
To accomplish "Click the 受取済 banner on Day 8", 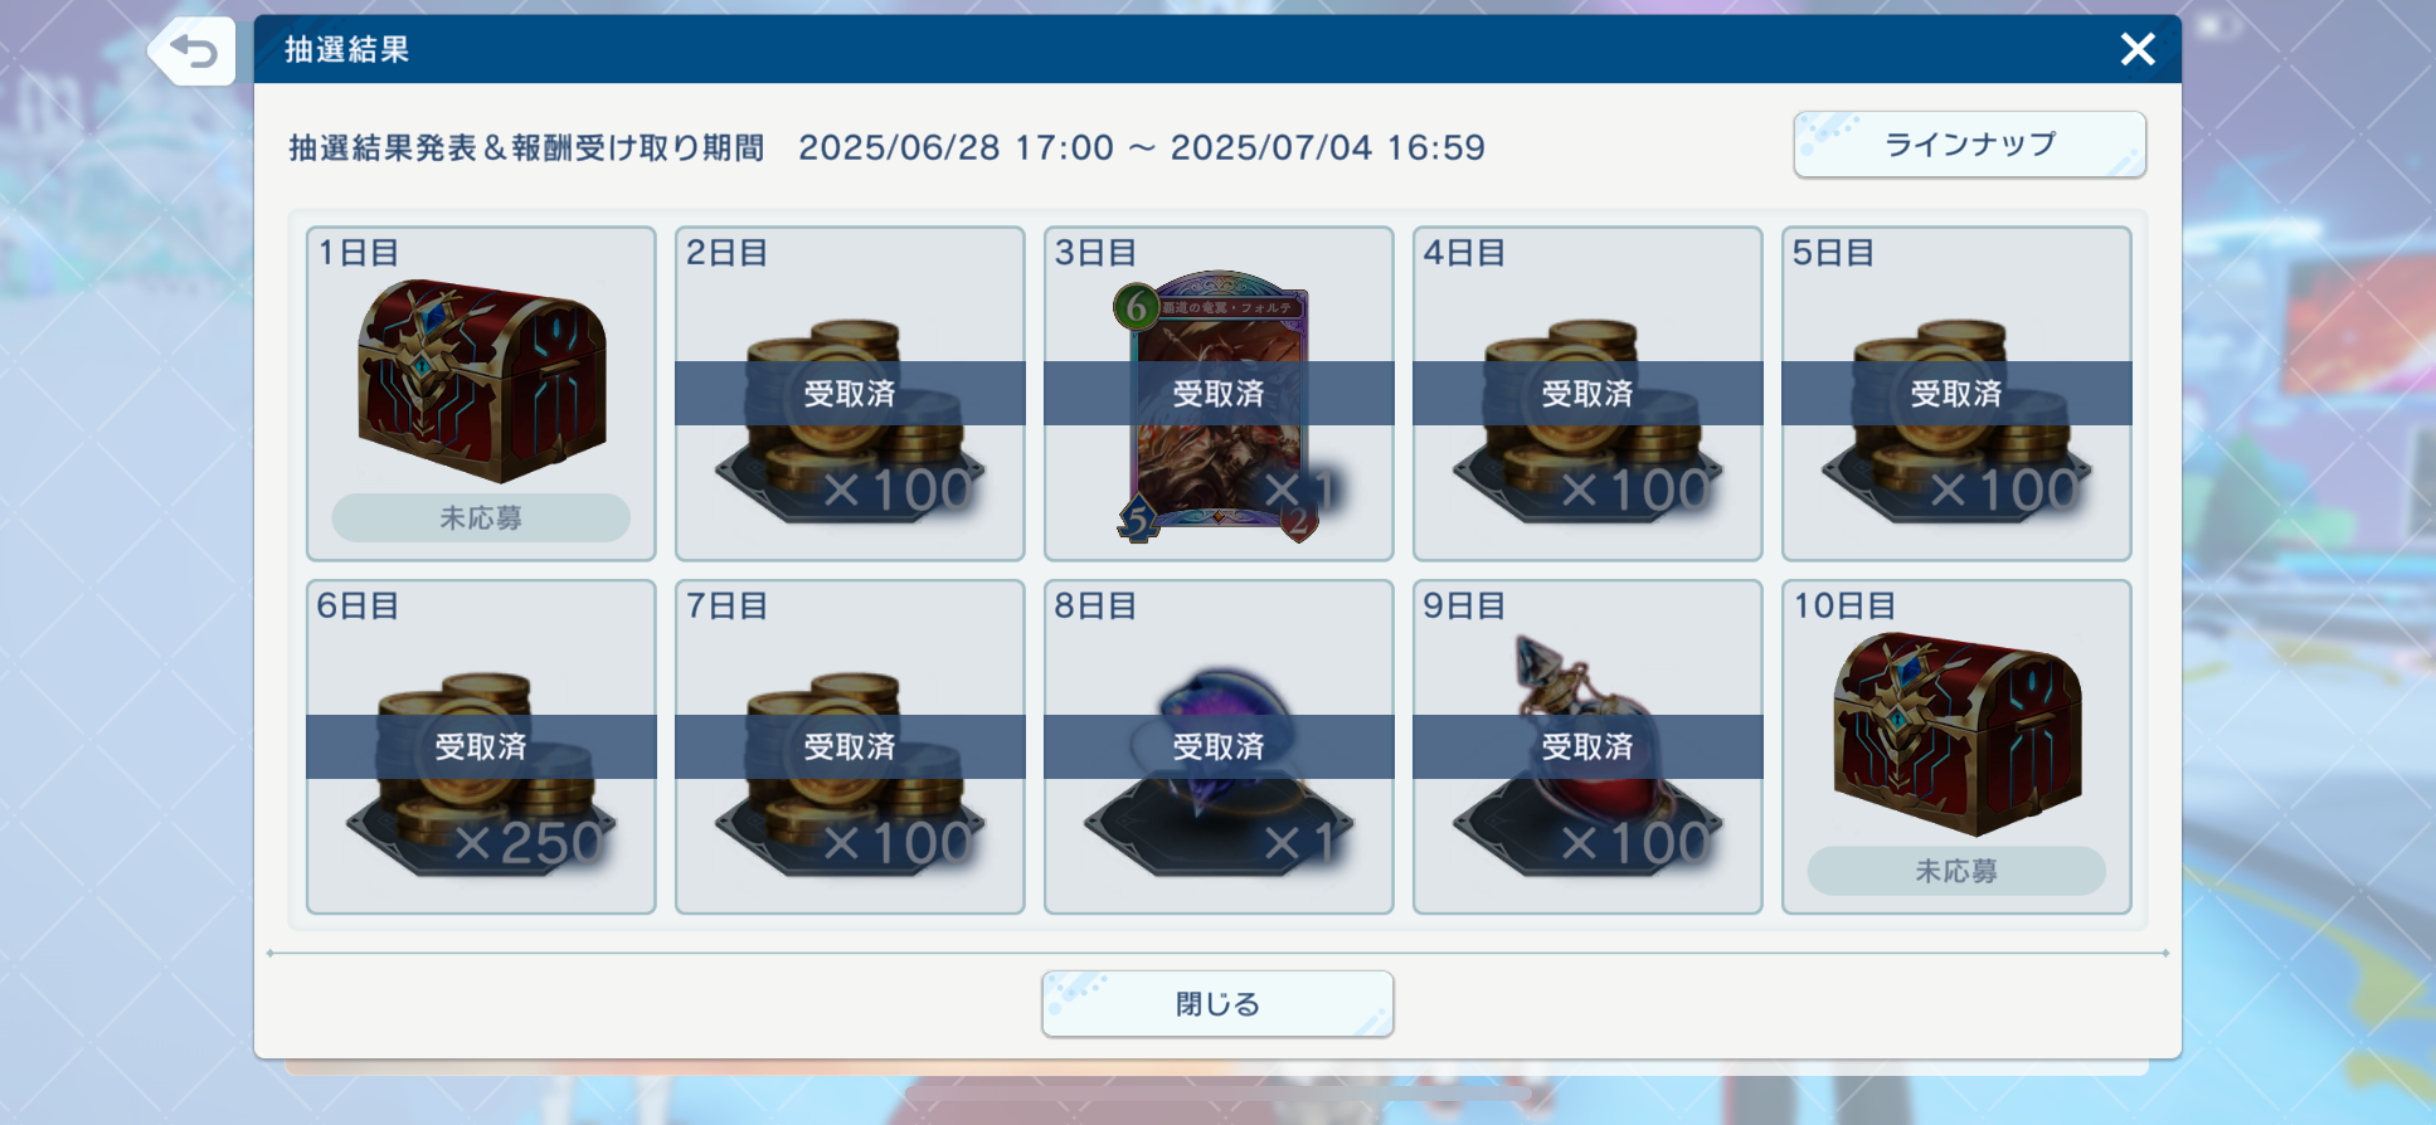I will [x=1218, y=746].
